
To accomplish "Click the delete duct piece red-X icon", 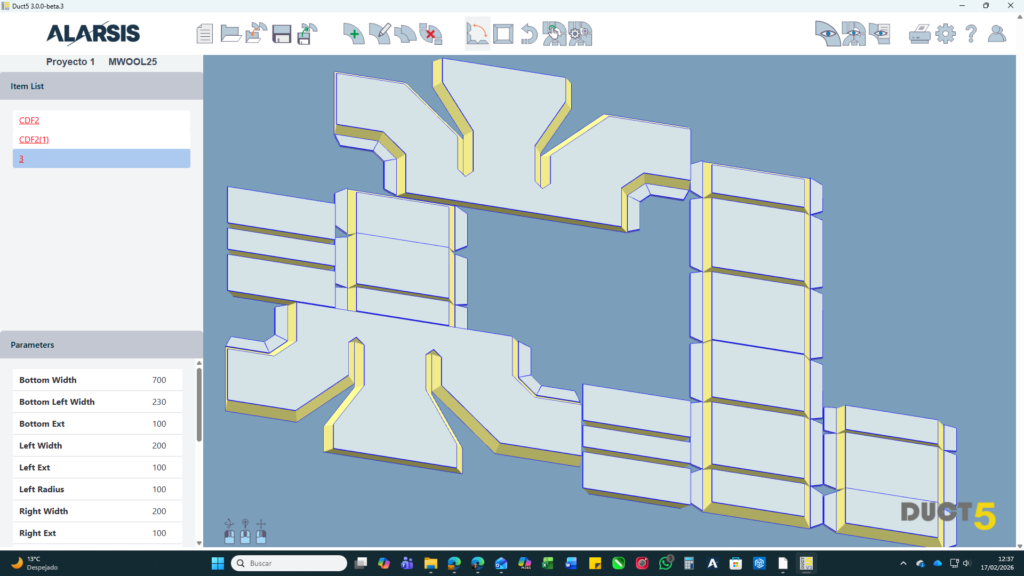I will pyautogui.click(x=431, y=34).
